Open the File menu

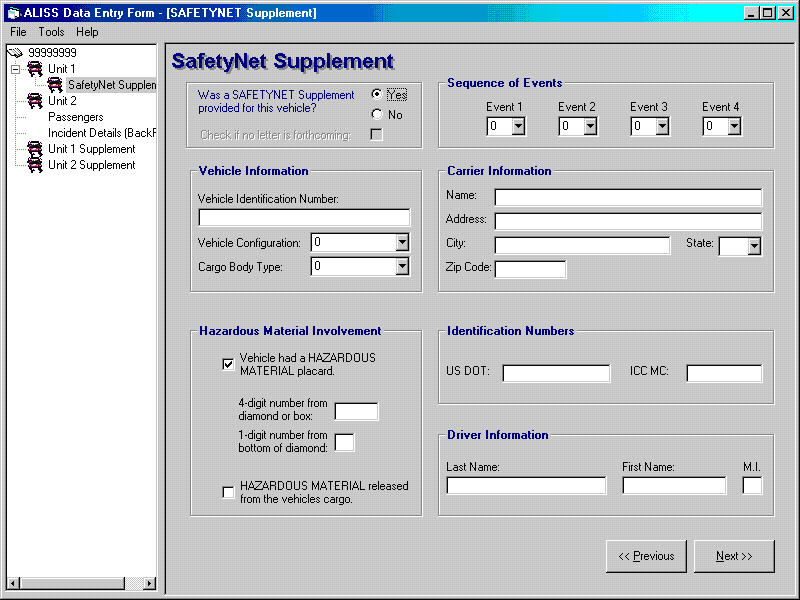pyautogui.click(x=18, y=32)
